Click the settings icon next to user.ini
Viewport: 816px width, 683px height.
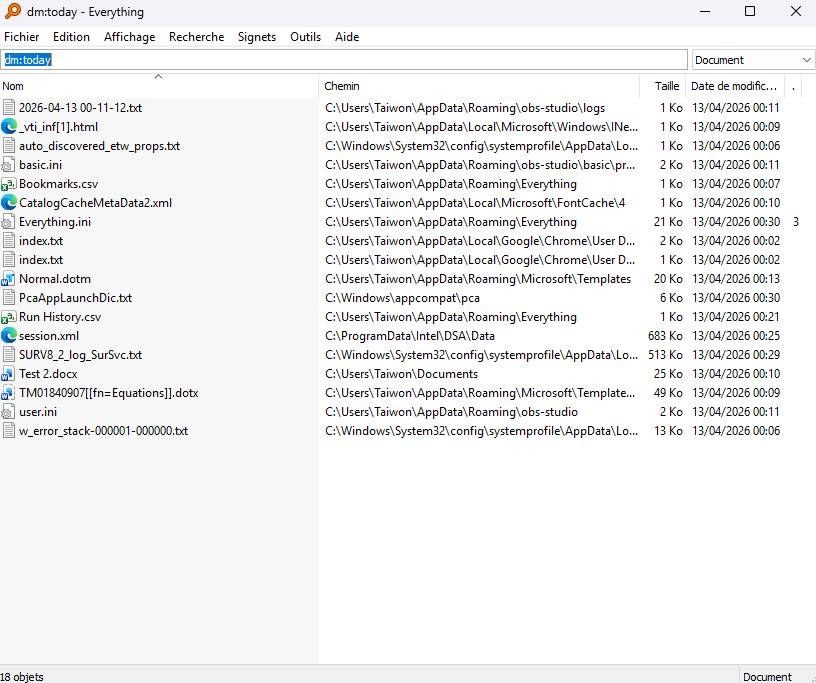pyautogui.click(x=10, y=412)
